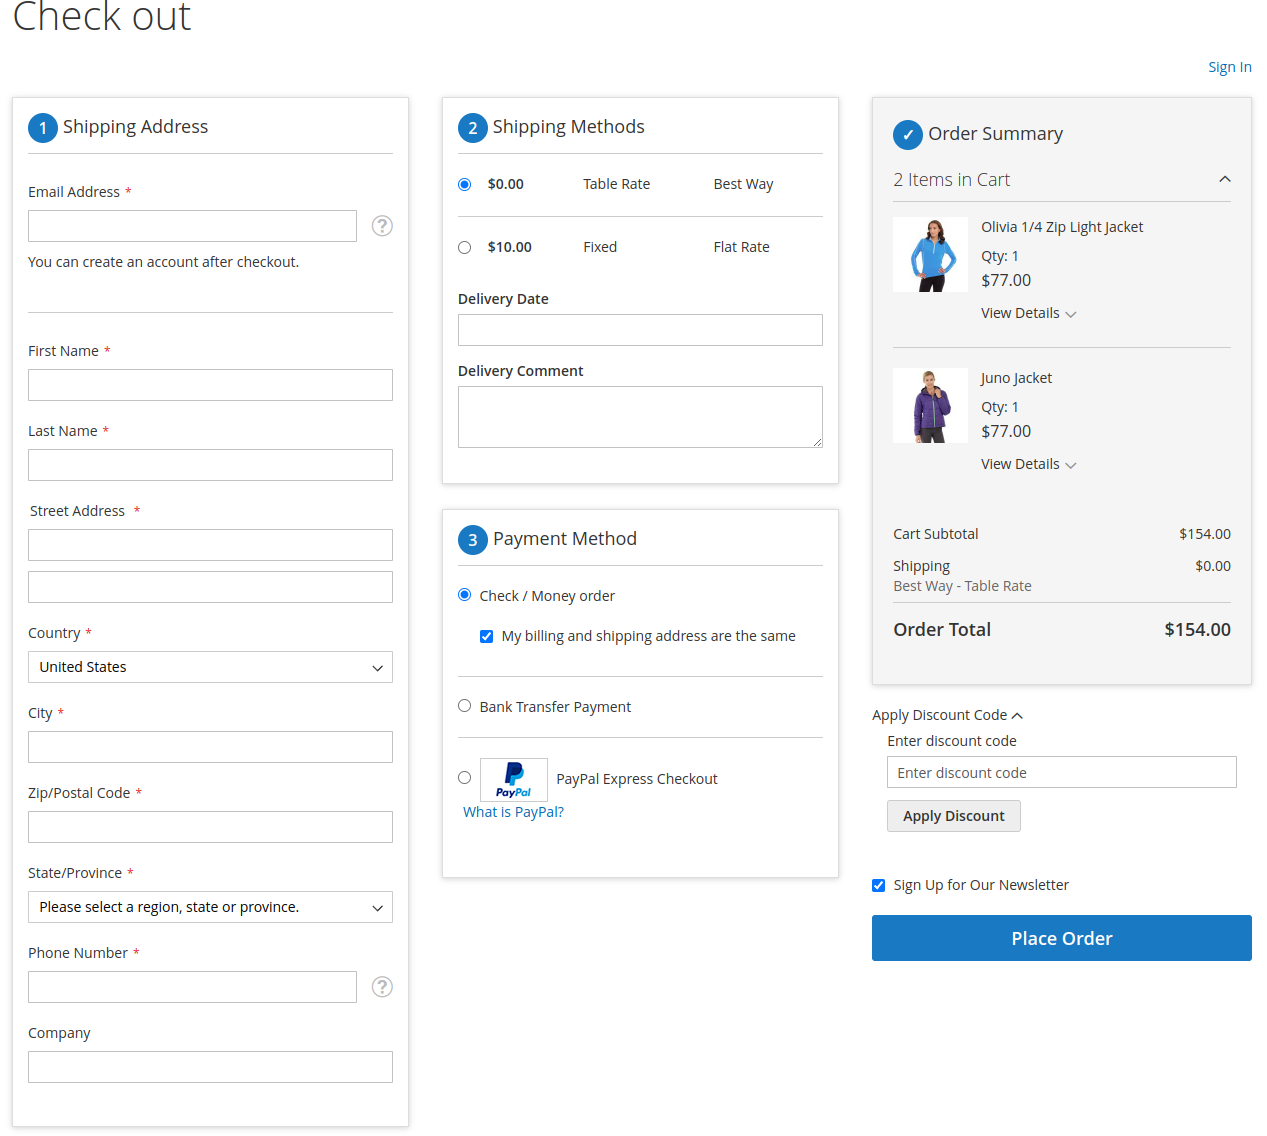Click the help icon beside Phone Number
Viewport: 1267px width, 1136px height.
click(382, 987)
